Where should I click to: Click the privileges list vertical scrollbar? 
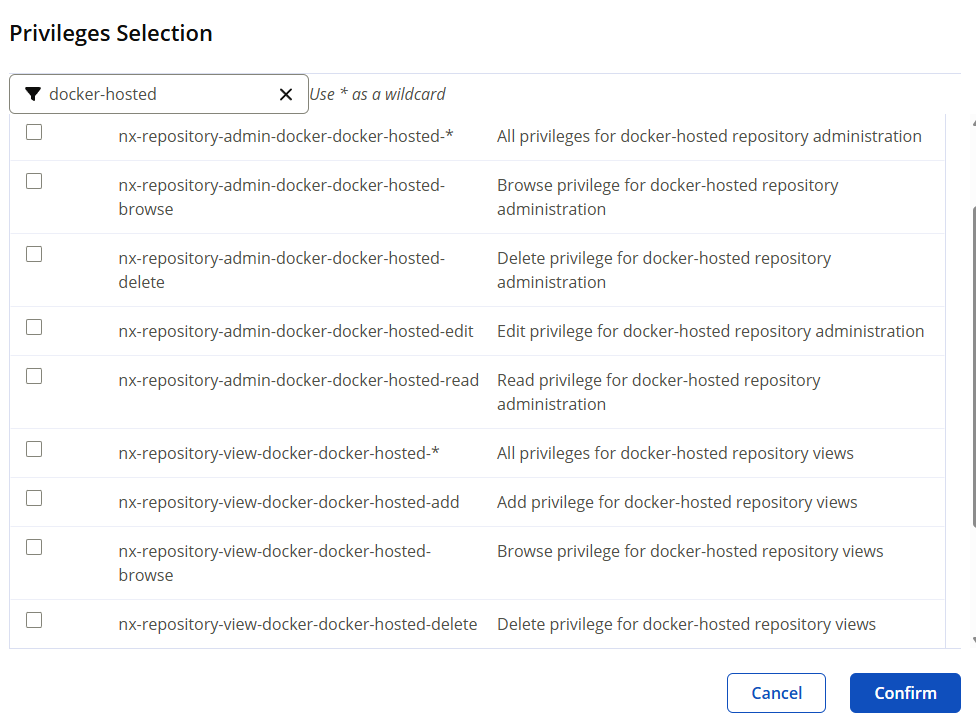pyautogui.click(x=972, y=360)
